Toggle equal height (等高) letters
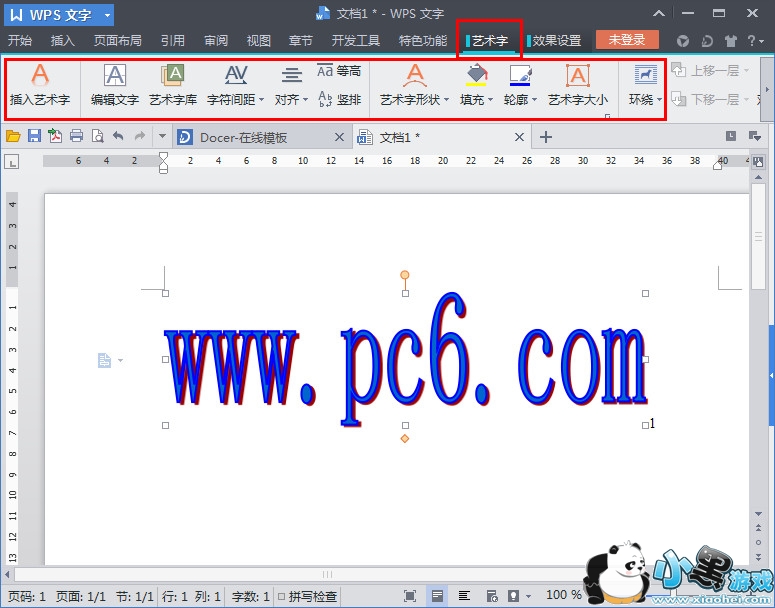The width and height of the screenshot is (775, 608). (x=339, y=71)
